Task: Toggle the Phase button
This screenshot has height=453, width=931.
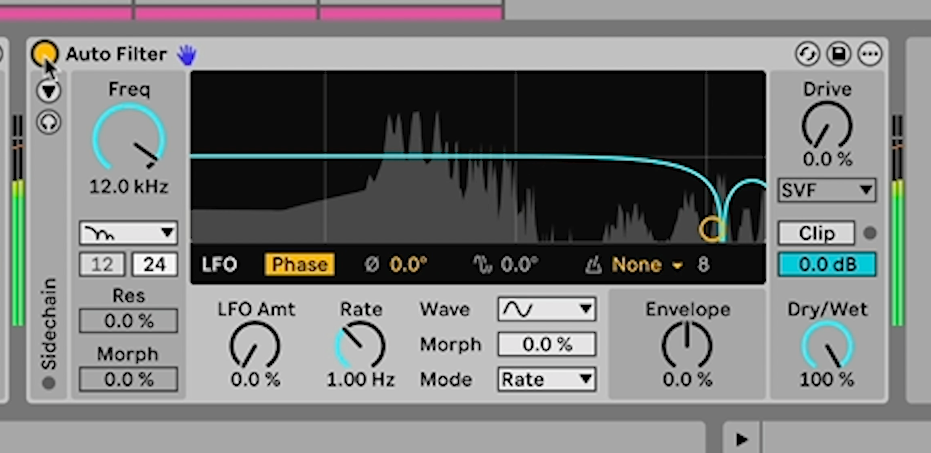Action: (x=300, y=265)
